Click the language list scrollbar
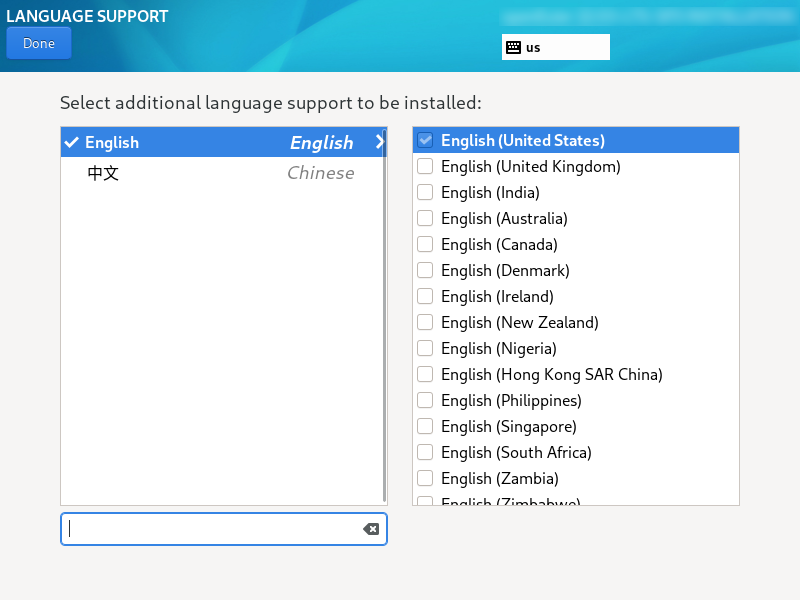Image resolution: width=800 pixels, height=600 pixels. click(x=384, y=320)
